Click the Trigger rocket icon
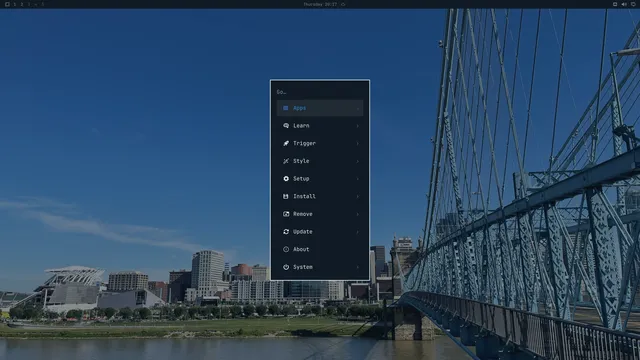This screenshot has height=360, width=640. point(286,143)
